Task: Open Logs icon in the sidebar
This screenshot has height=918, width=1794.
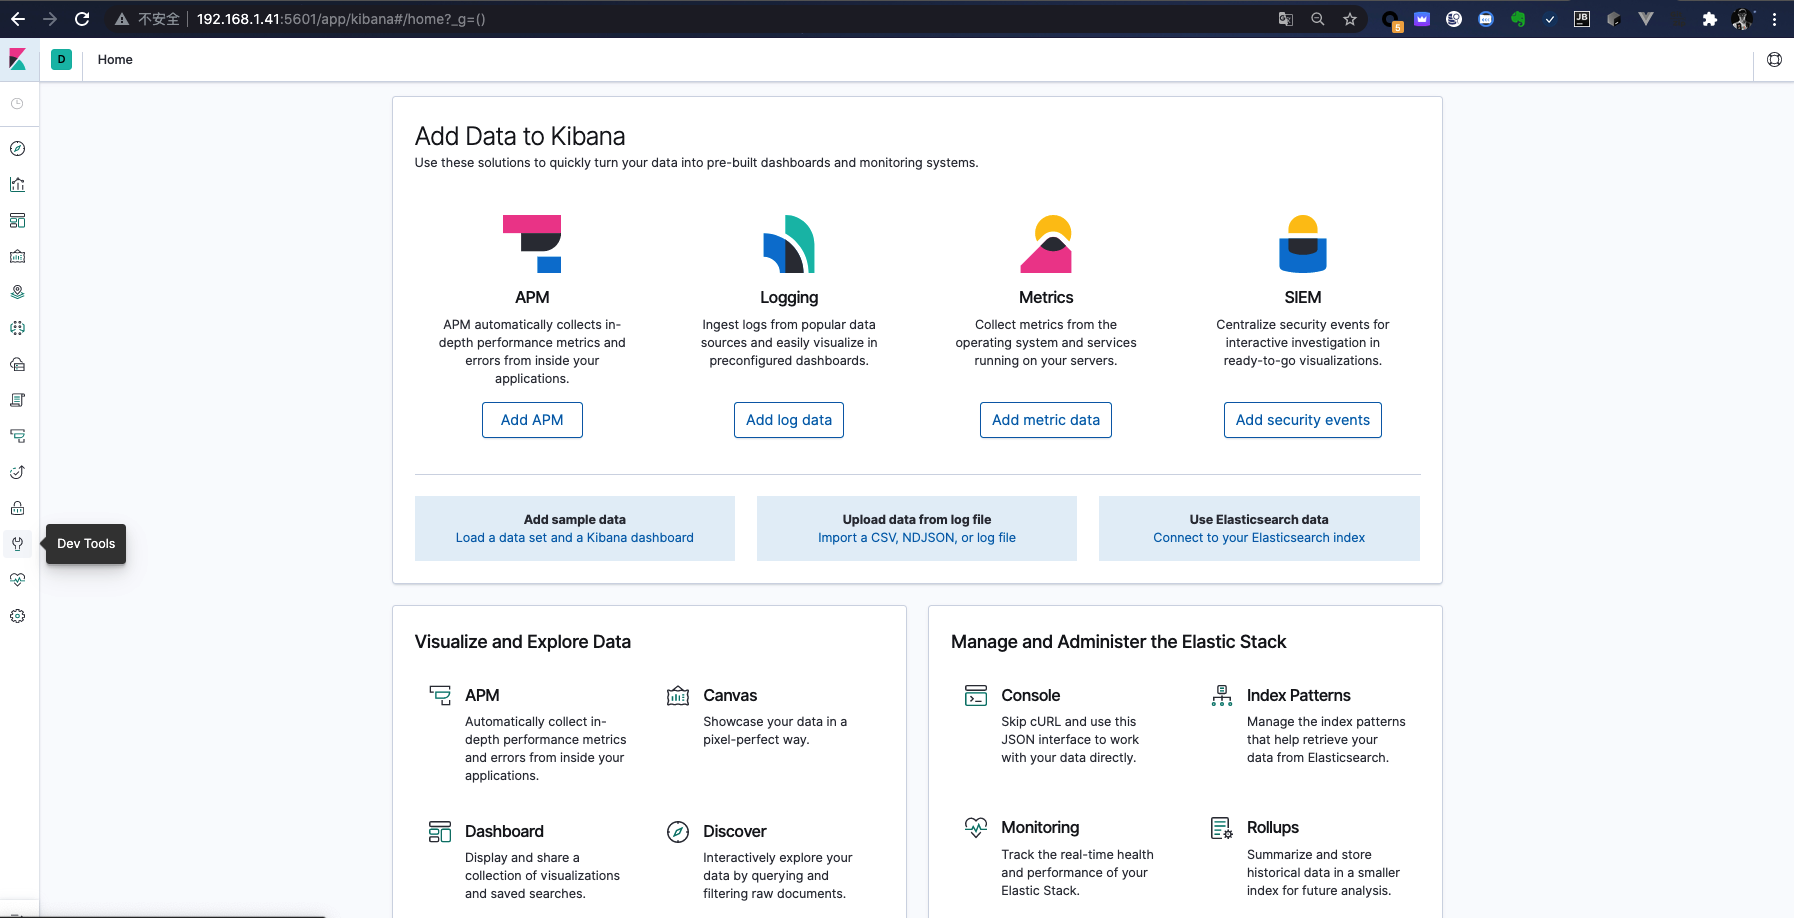Action: click(x=17, y=400)
